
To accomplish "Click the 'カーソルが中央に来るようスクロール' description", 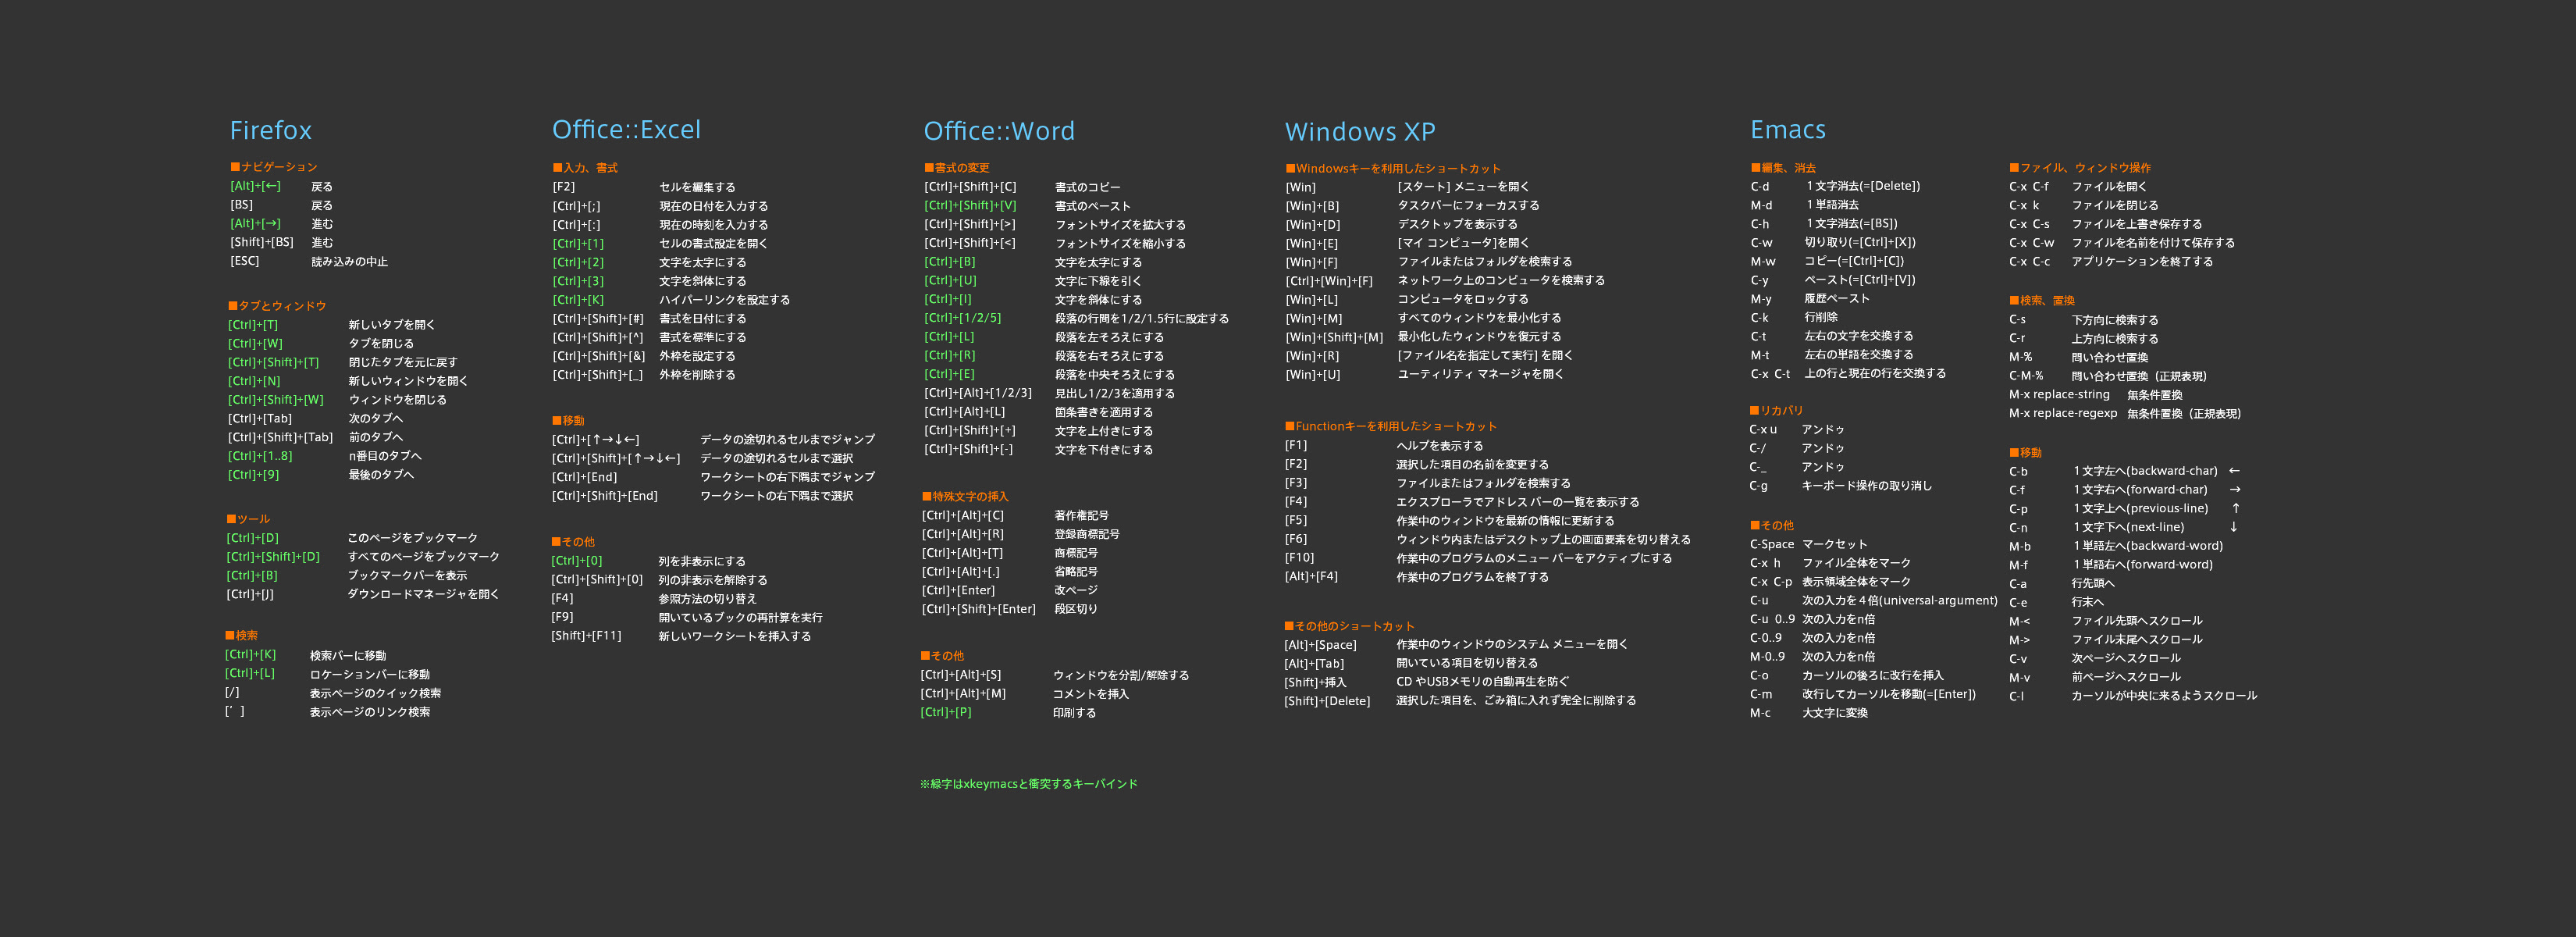I will point(2164,696).
